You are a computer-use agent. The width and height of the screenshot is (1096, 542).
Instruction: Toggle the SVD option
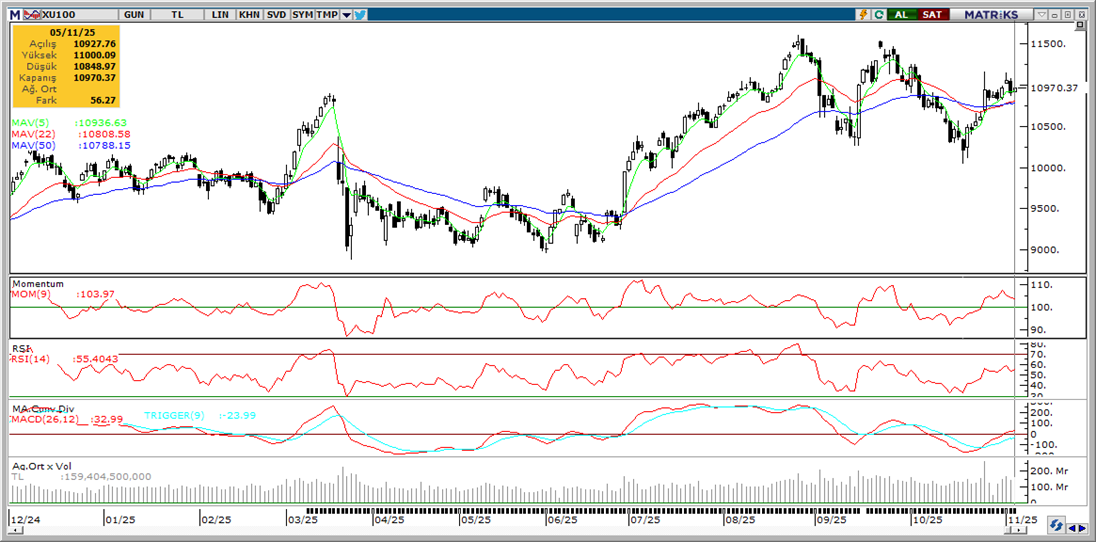[275, 15]
